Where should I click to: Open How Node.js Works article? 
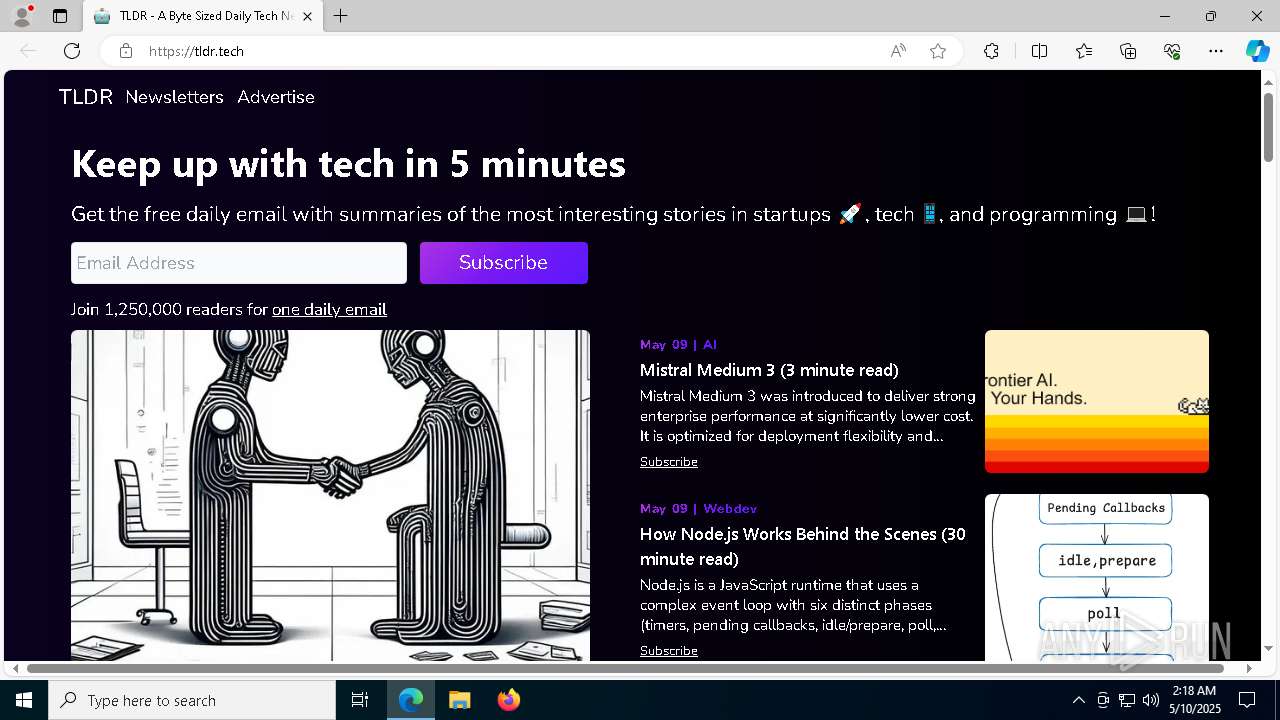pos(803,546)
